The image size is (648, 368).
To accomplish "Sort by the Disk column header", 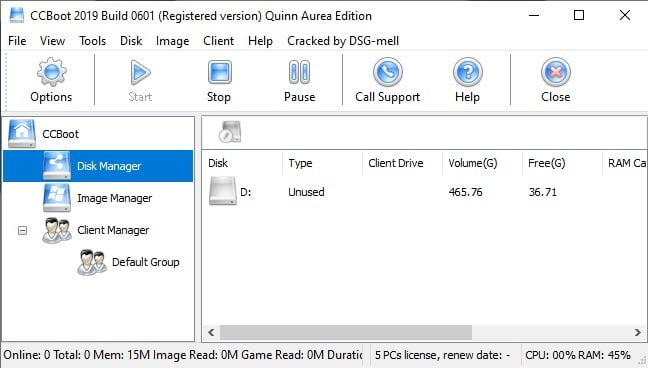I will pyautogui.click(x=242, y=163).
